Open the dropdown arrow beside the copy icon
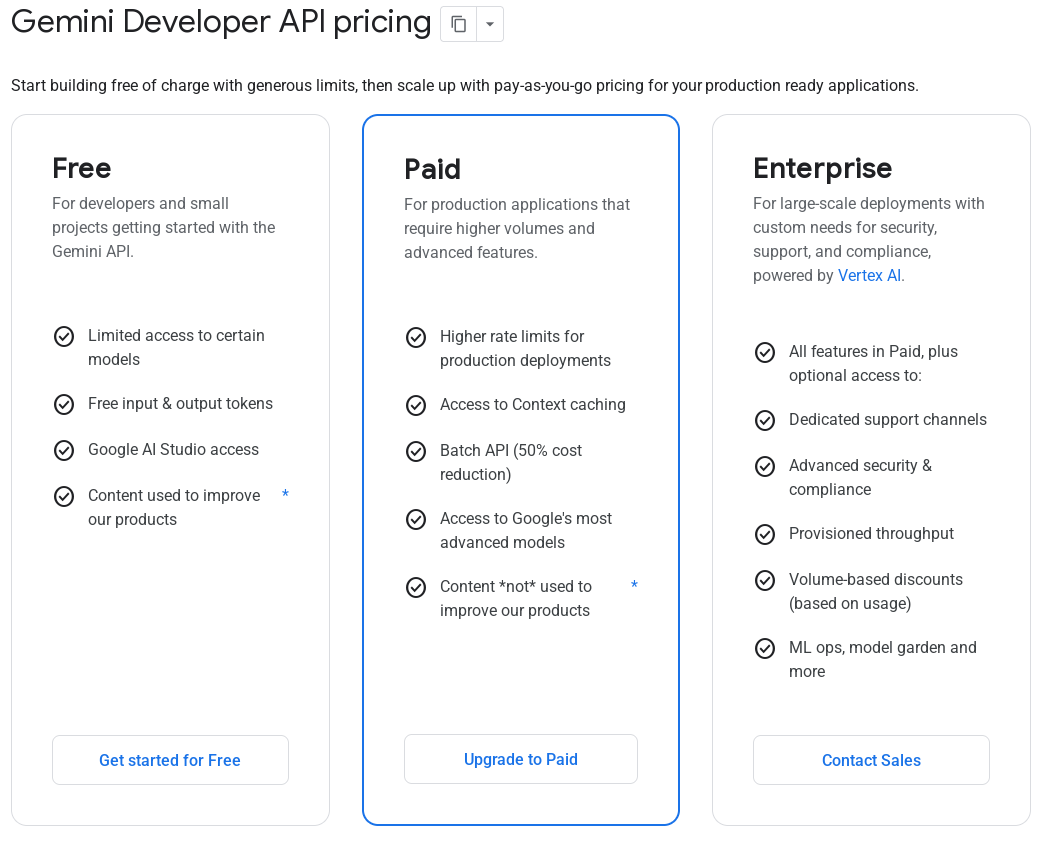Screen dimensions: 1045x841 pyautogui.click(x=490, y=25)
